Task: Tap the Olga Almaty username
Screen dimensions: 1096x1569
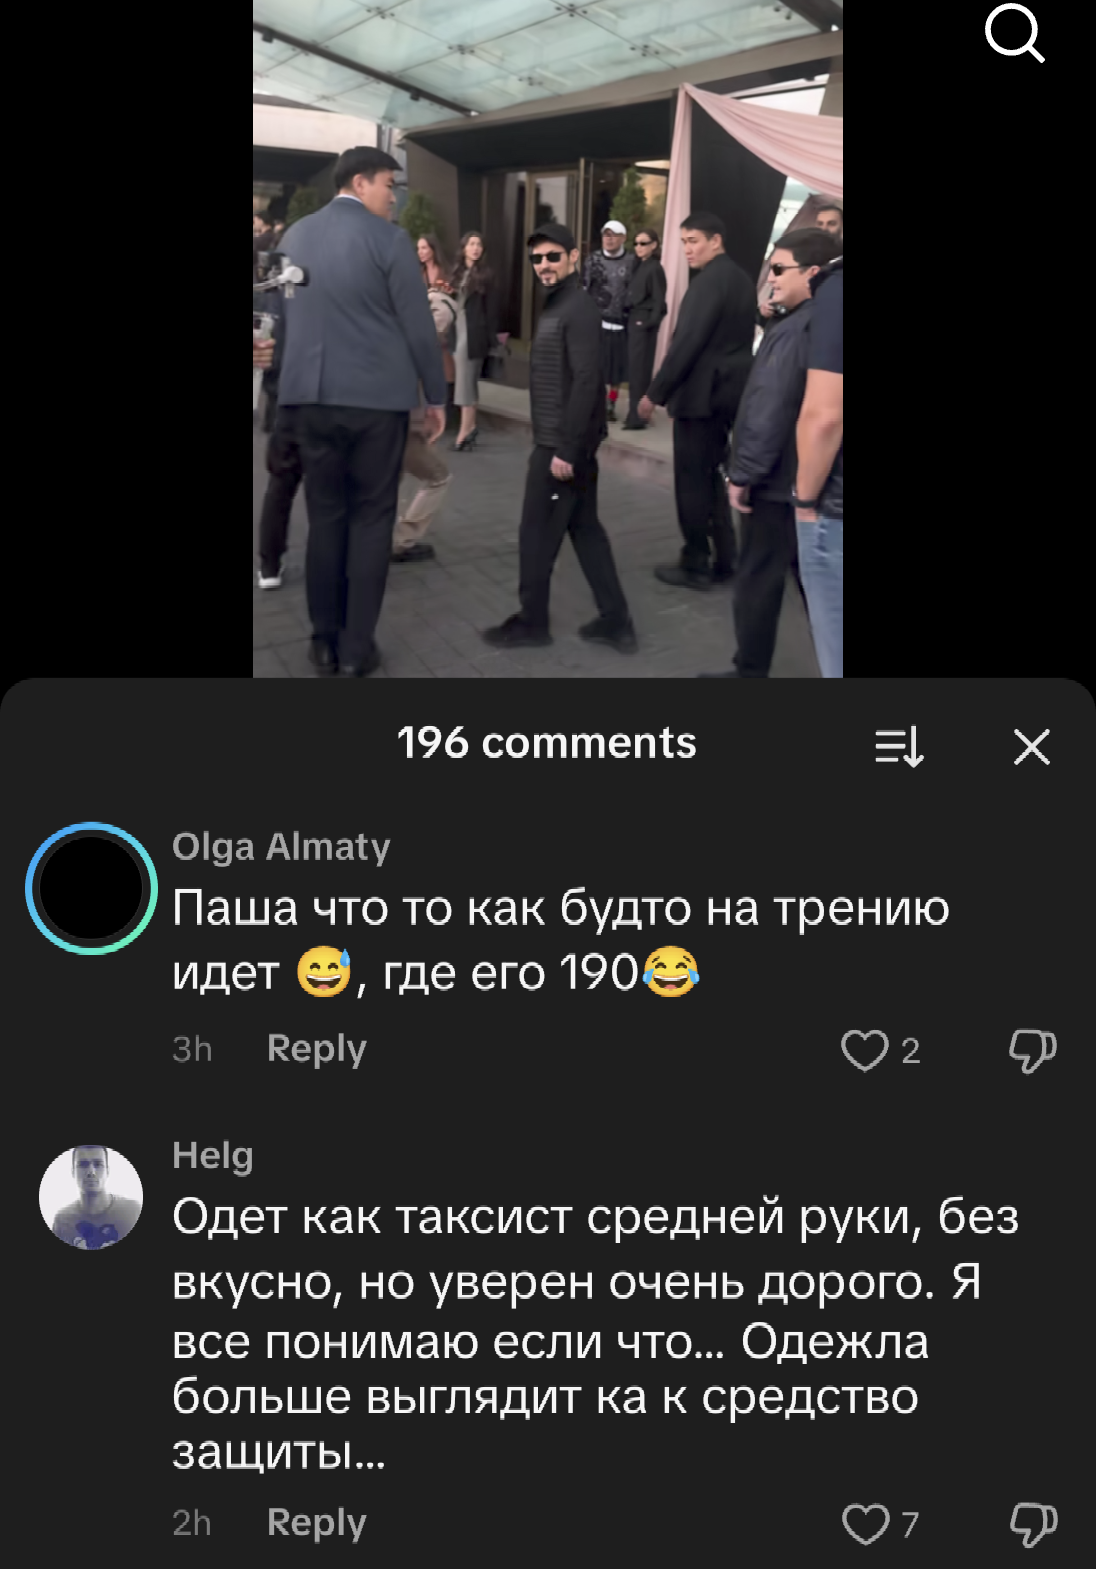Action: [281, 847]
